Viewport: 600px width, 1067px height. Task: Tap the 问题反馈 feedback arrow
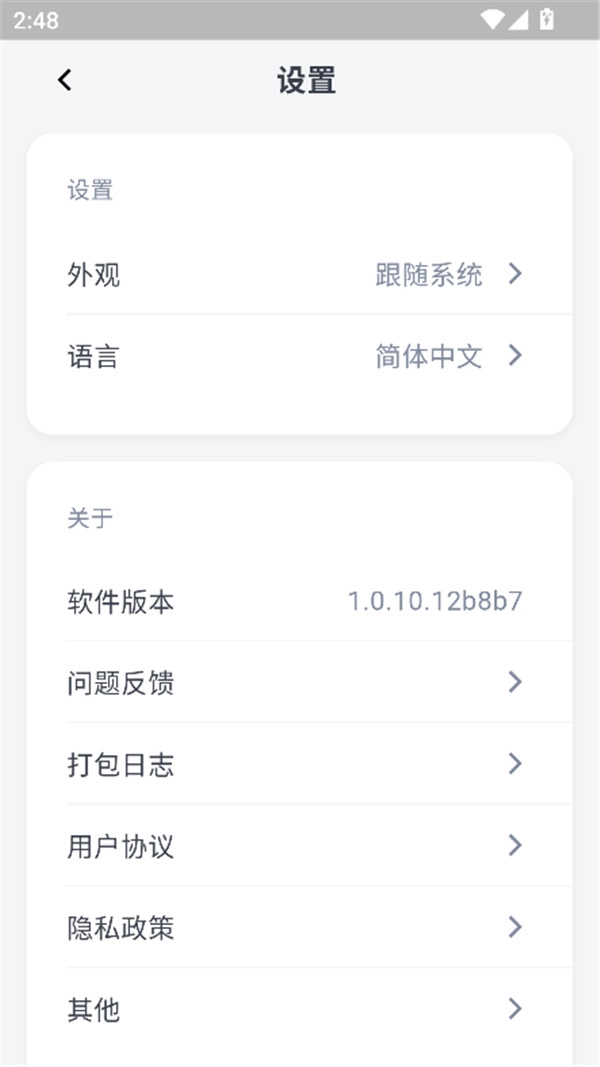[x=516, y=682]
